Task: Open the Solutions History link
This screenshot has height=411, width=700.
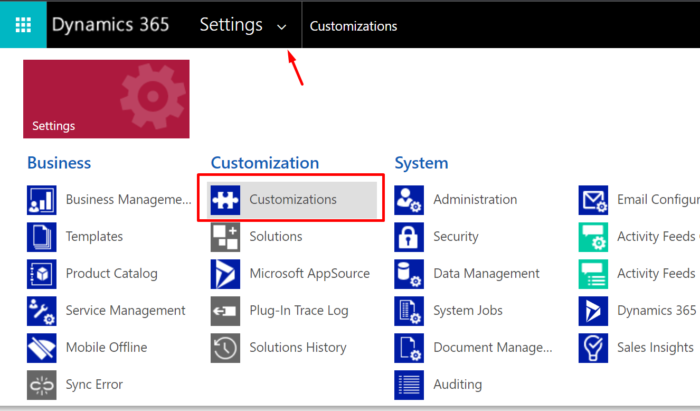Action: coord(297,348)
